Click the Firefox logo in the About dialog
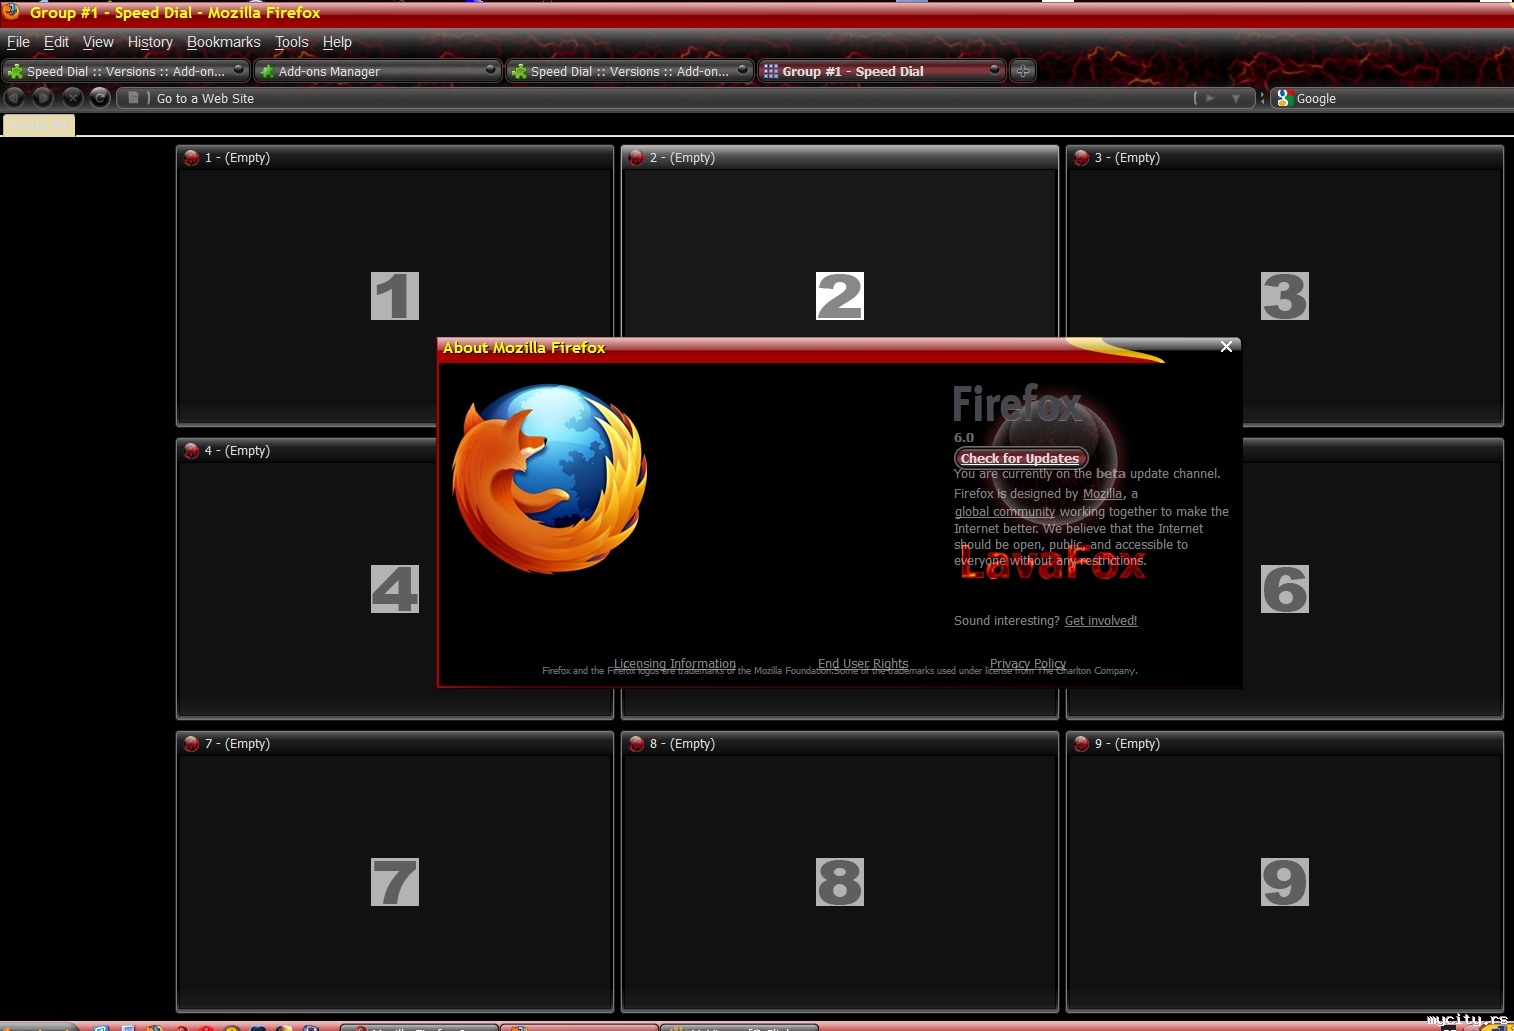 click(549, 479)
